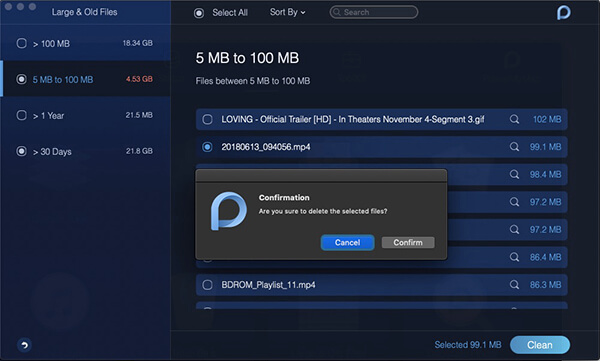Click the back arrow icon in sidebar bottom
Image resolution: width=600 pixels, height=361 pixels.
24,345
